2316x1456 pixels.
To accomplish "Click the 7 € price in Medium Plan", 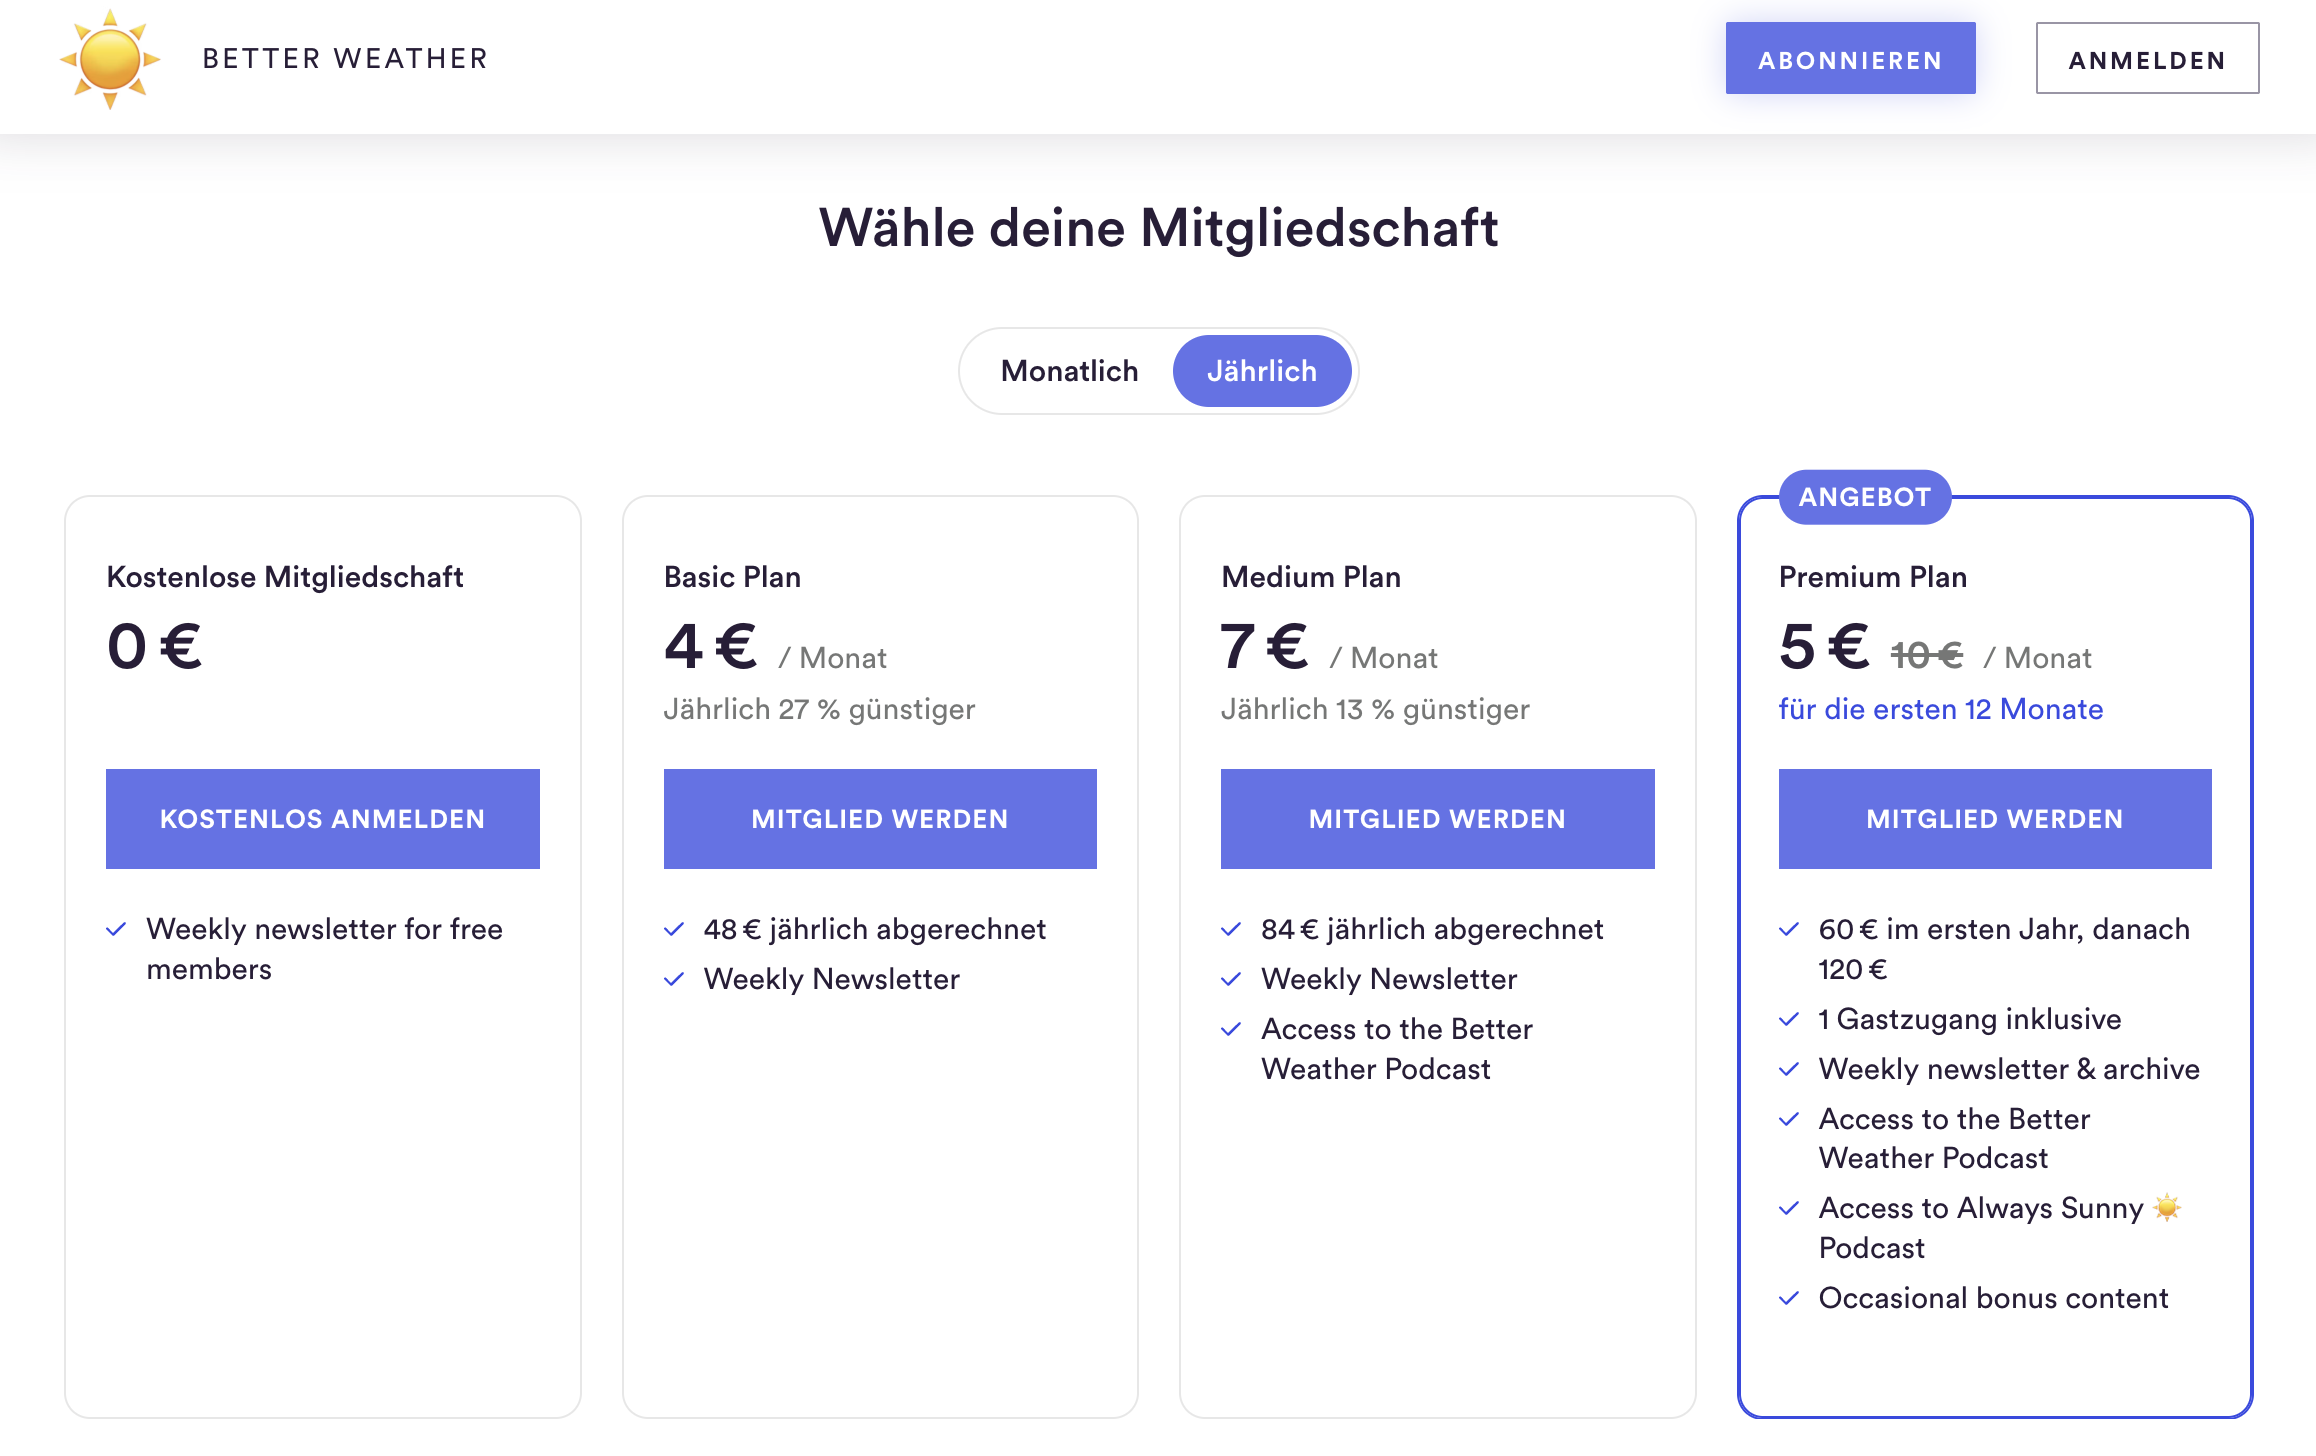I will (x=1265, y=646).
